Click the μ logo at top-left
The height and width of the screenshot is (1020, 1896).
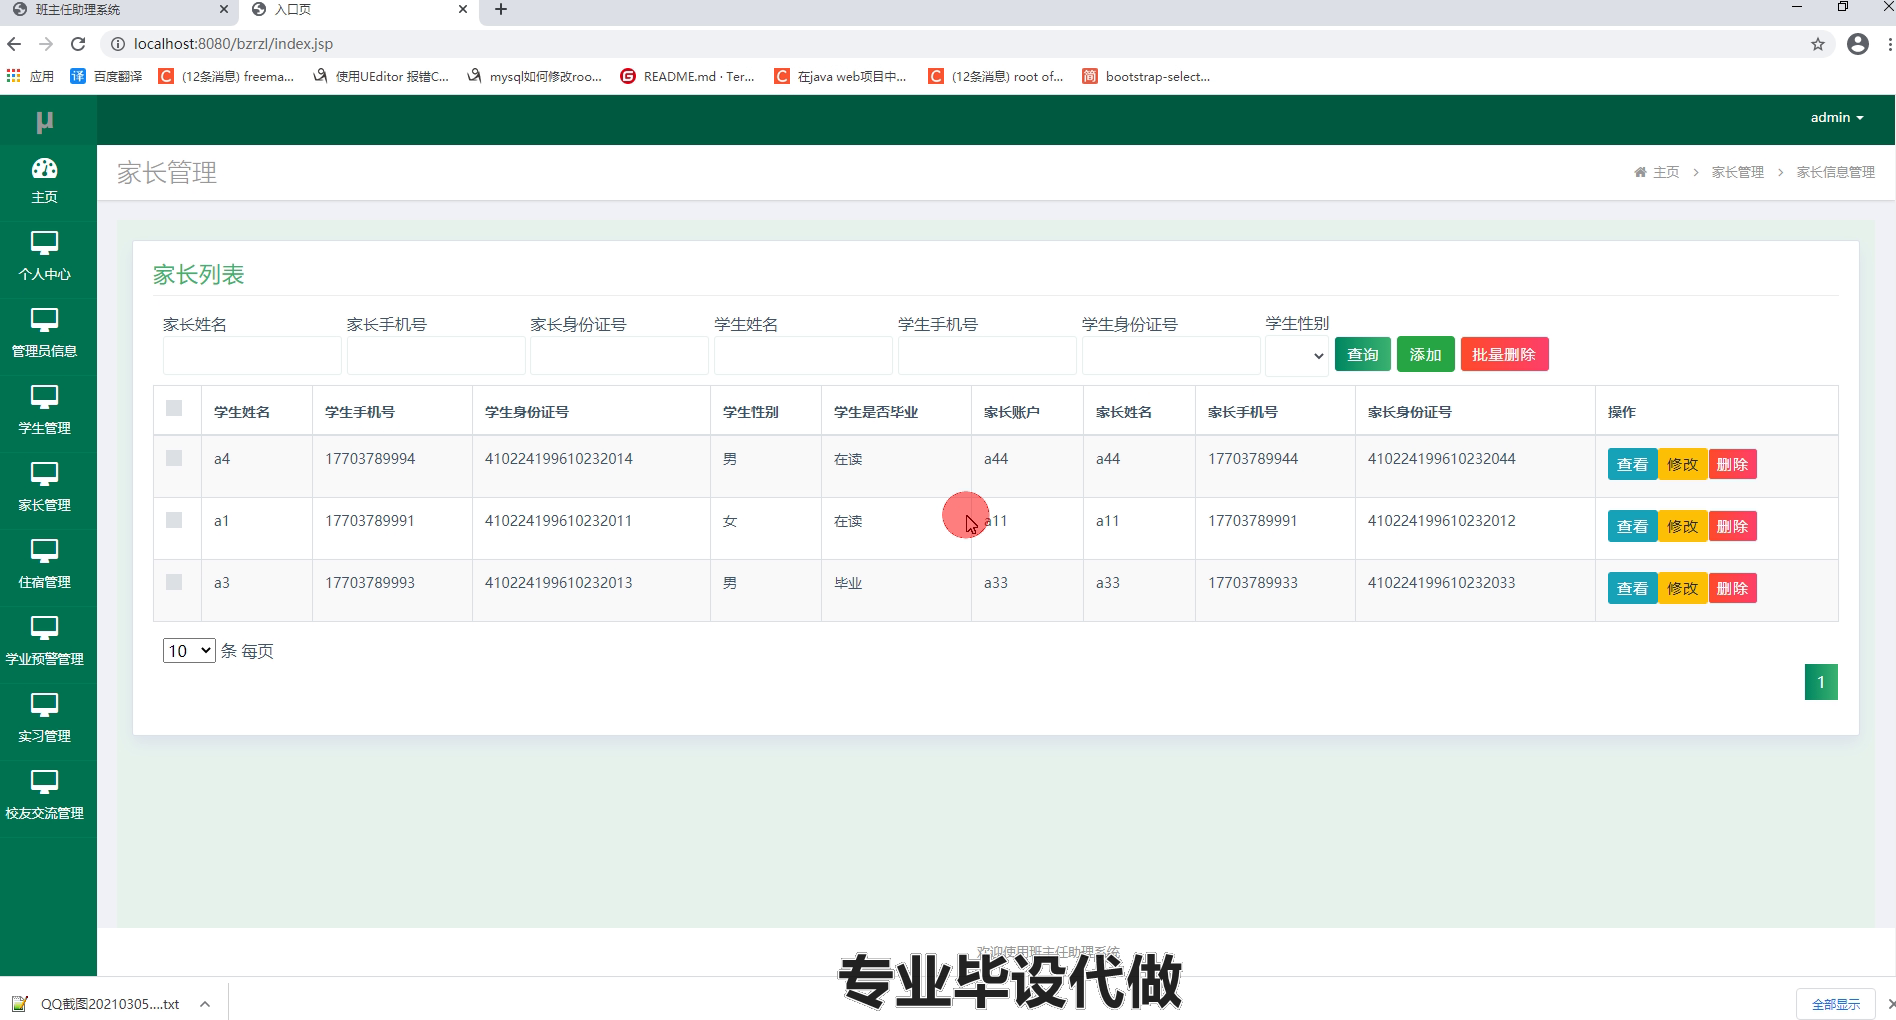pos(44,121)
